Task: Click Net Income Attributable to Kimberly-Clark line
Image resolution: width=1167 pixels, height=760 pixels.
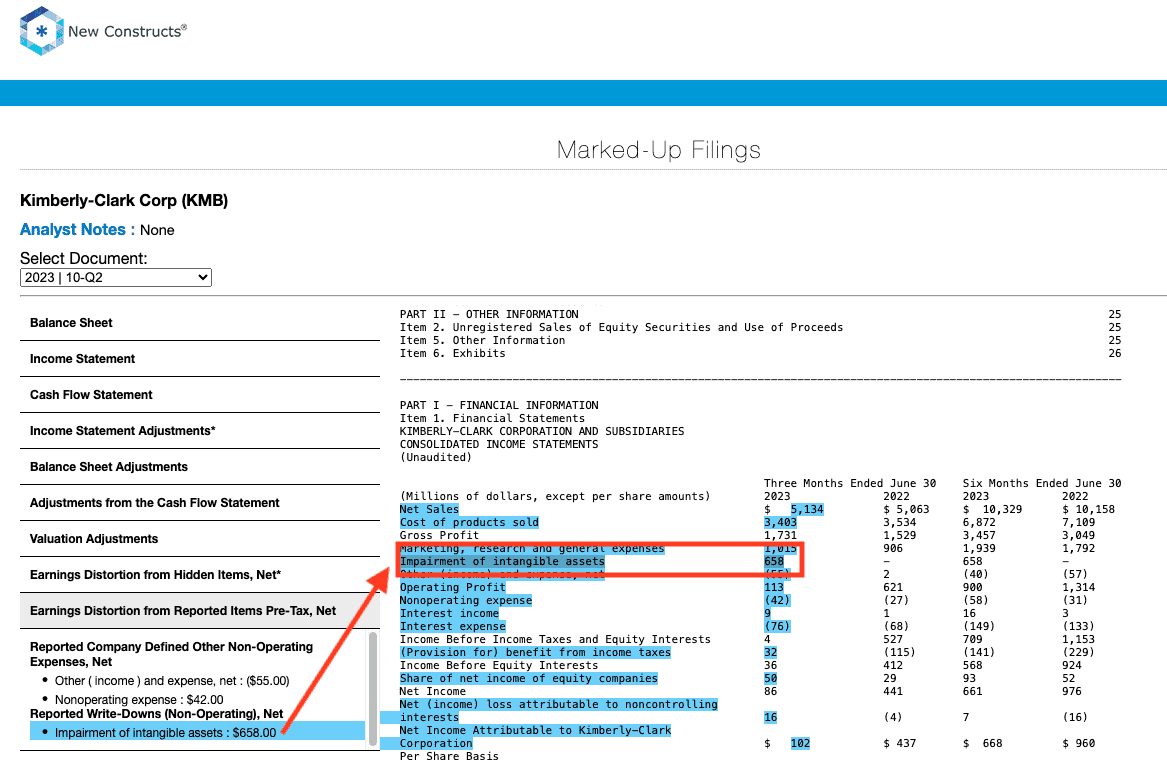Action: click(535, 737)
